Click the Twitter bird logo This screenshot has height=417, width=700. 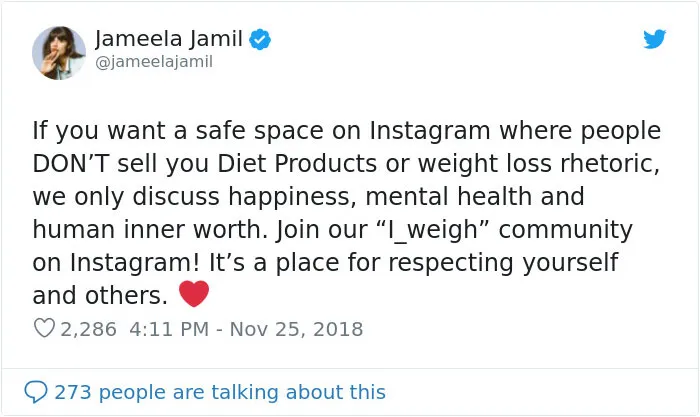coord(654,38)
